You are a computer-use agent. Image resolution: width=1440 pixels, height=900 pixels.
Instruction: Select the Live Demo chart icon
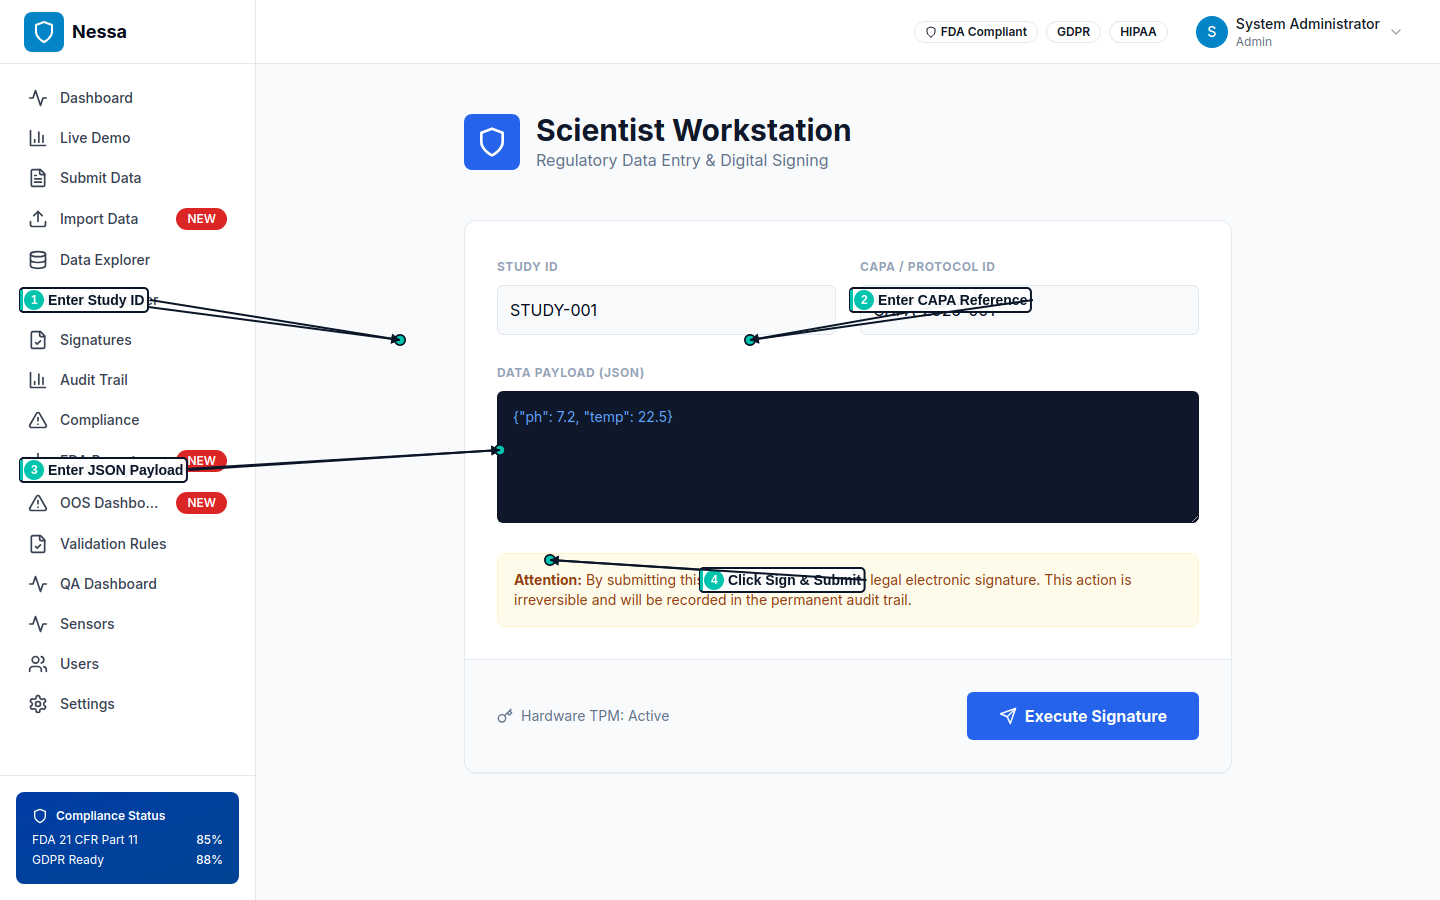point(38,137)
